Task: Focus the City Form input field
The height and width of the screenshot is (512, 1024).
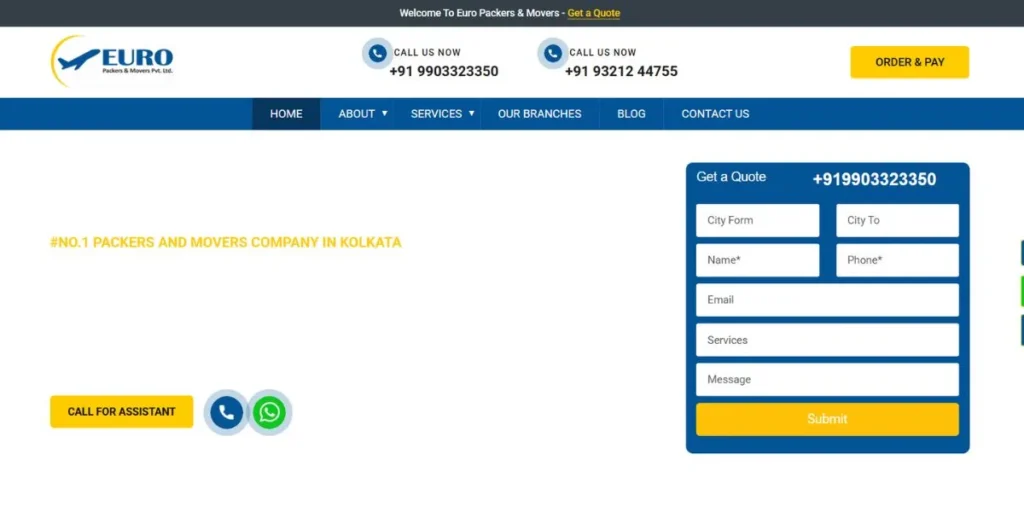Action: pos(757,220)
